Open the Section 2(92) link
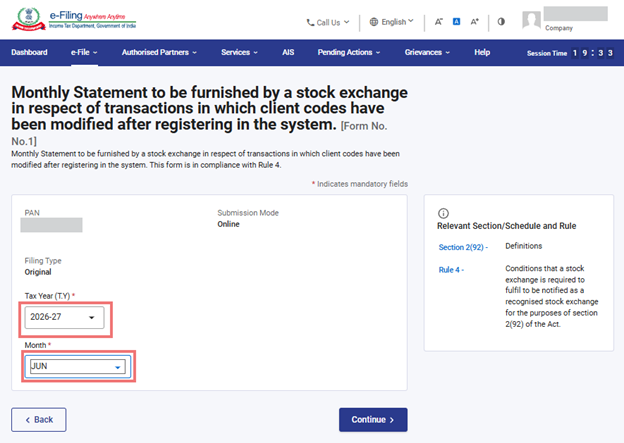Screen dimensions: 624x443 click(x=464, y=247)
